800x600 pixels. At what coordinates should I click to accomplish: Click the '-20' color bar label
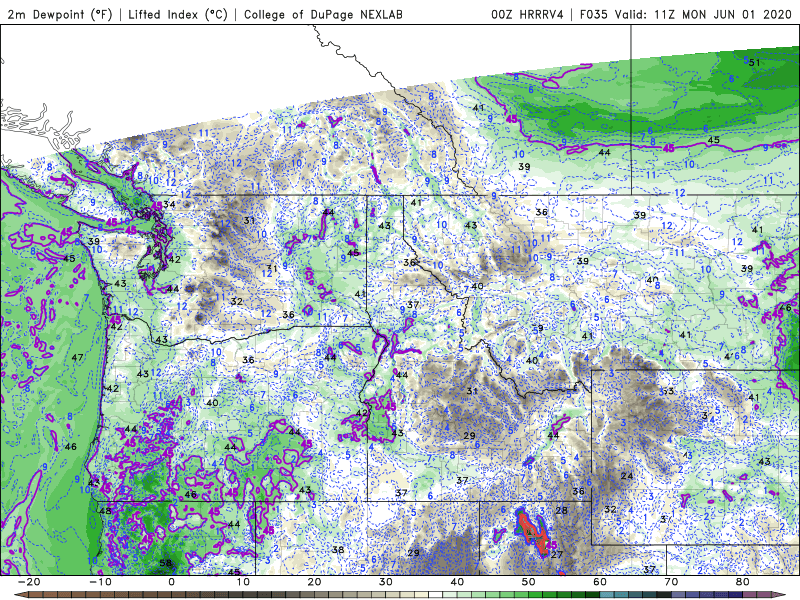[29, 582]
